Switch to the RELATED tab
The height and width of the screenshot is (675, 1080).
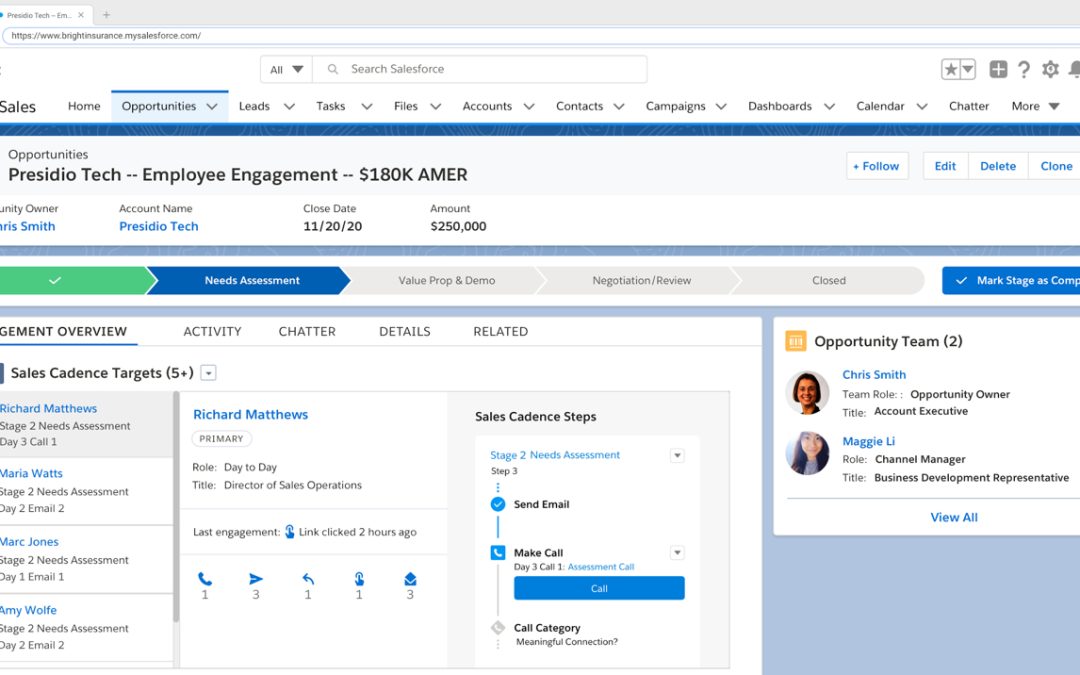pos(501,331)
